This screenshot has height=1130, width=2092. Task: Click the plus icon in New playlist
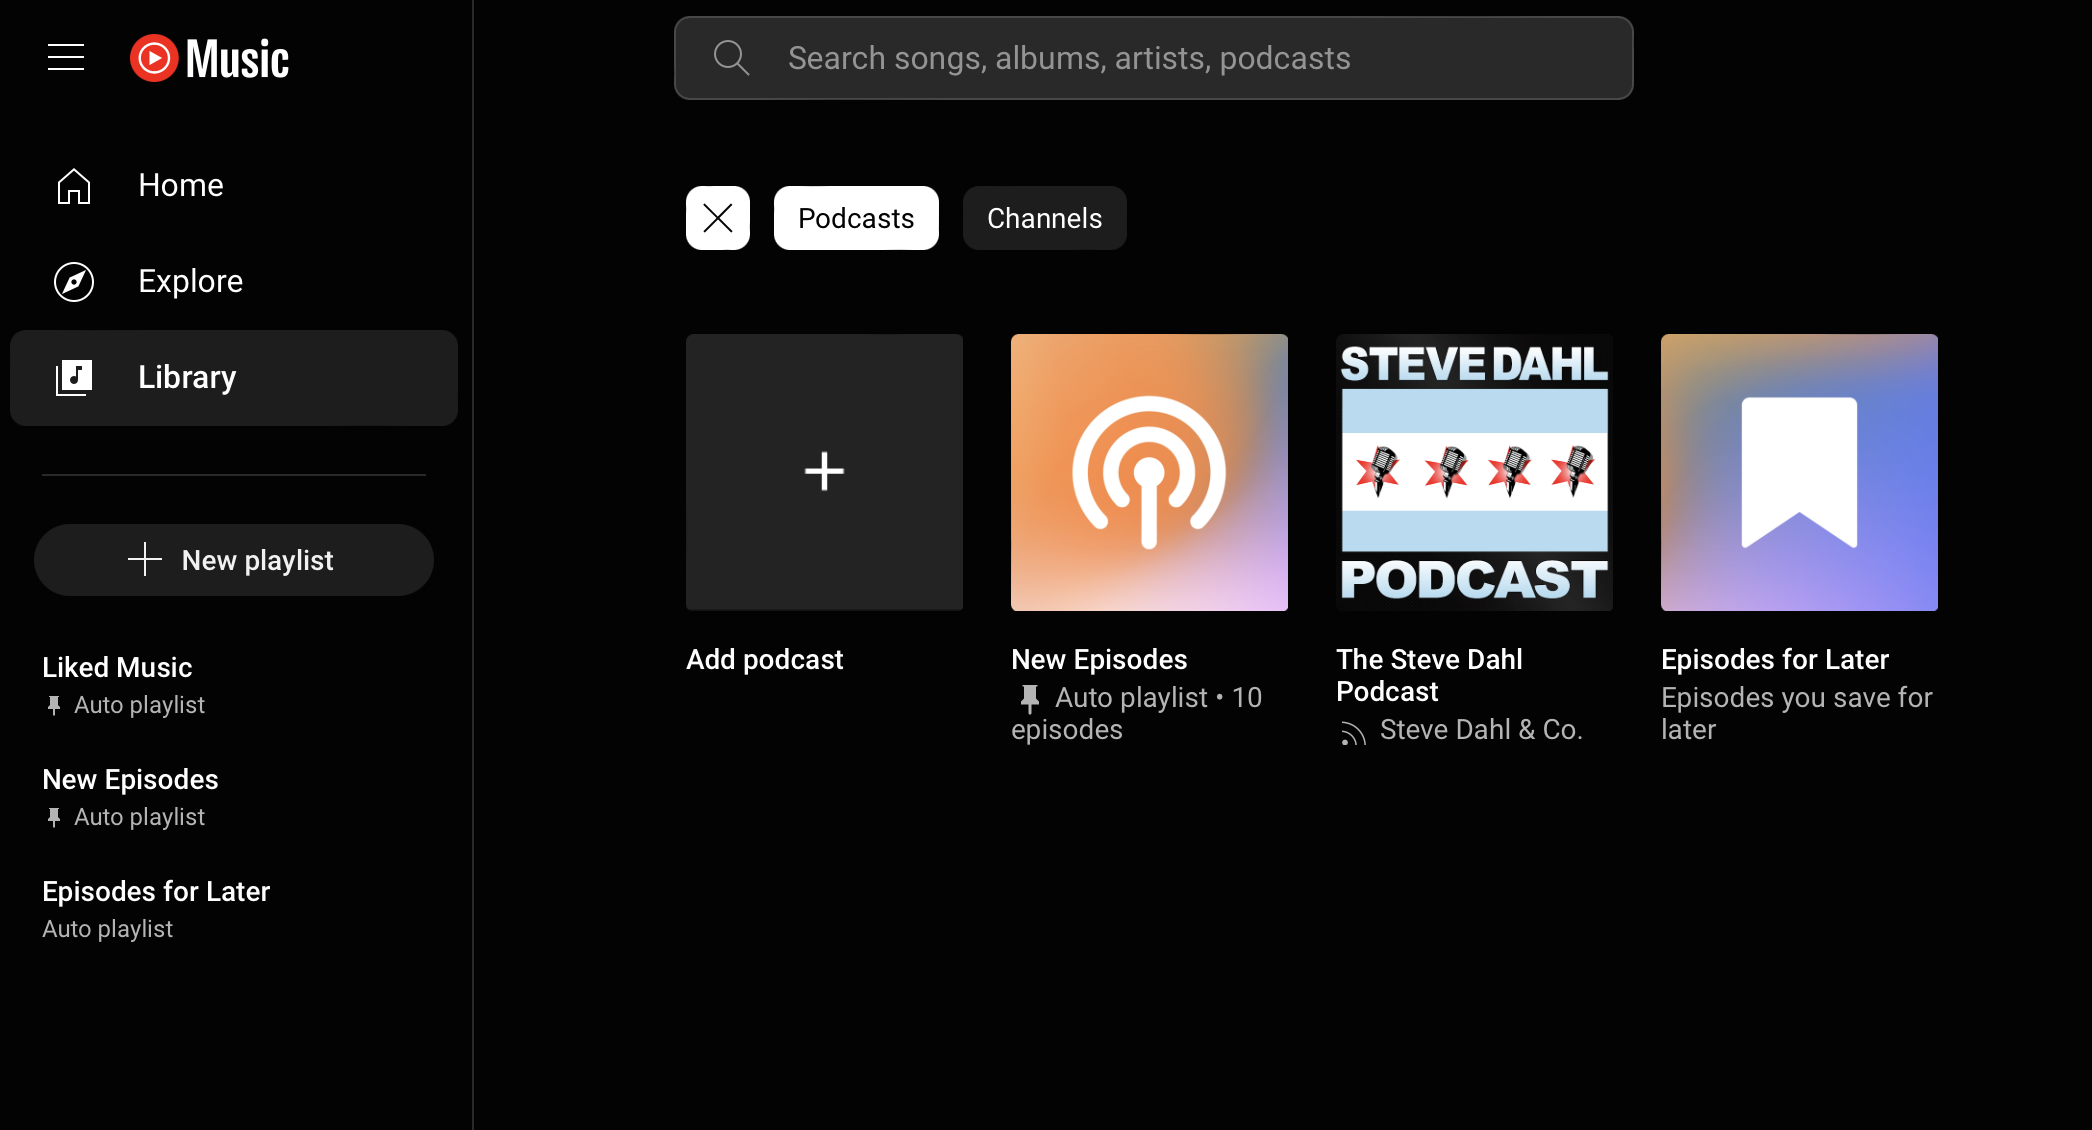pos(145,560)
